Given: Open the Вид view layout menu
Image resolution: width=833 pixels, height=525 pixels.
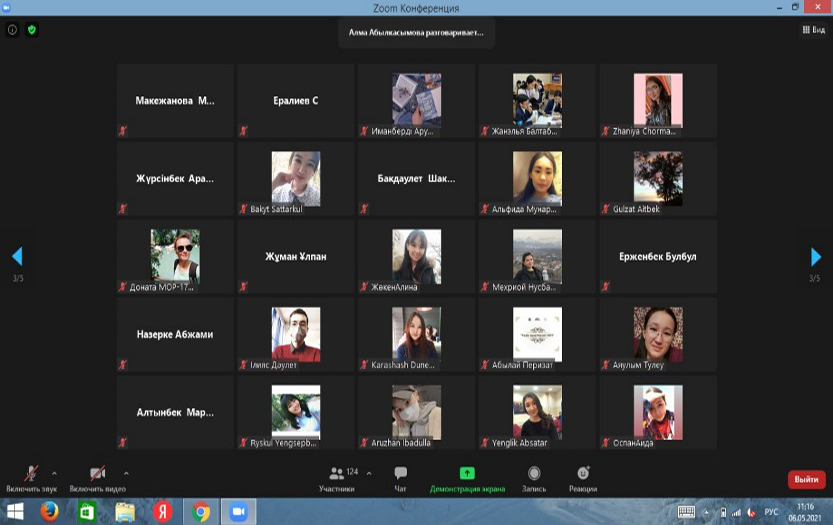Looking at the screenshot, I should [813, 30].
